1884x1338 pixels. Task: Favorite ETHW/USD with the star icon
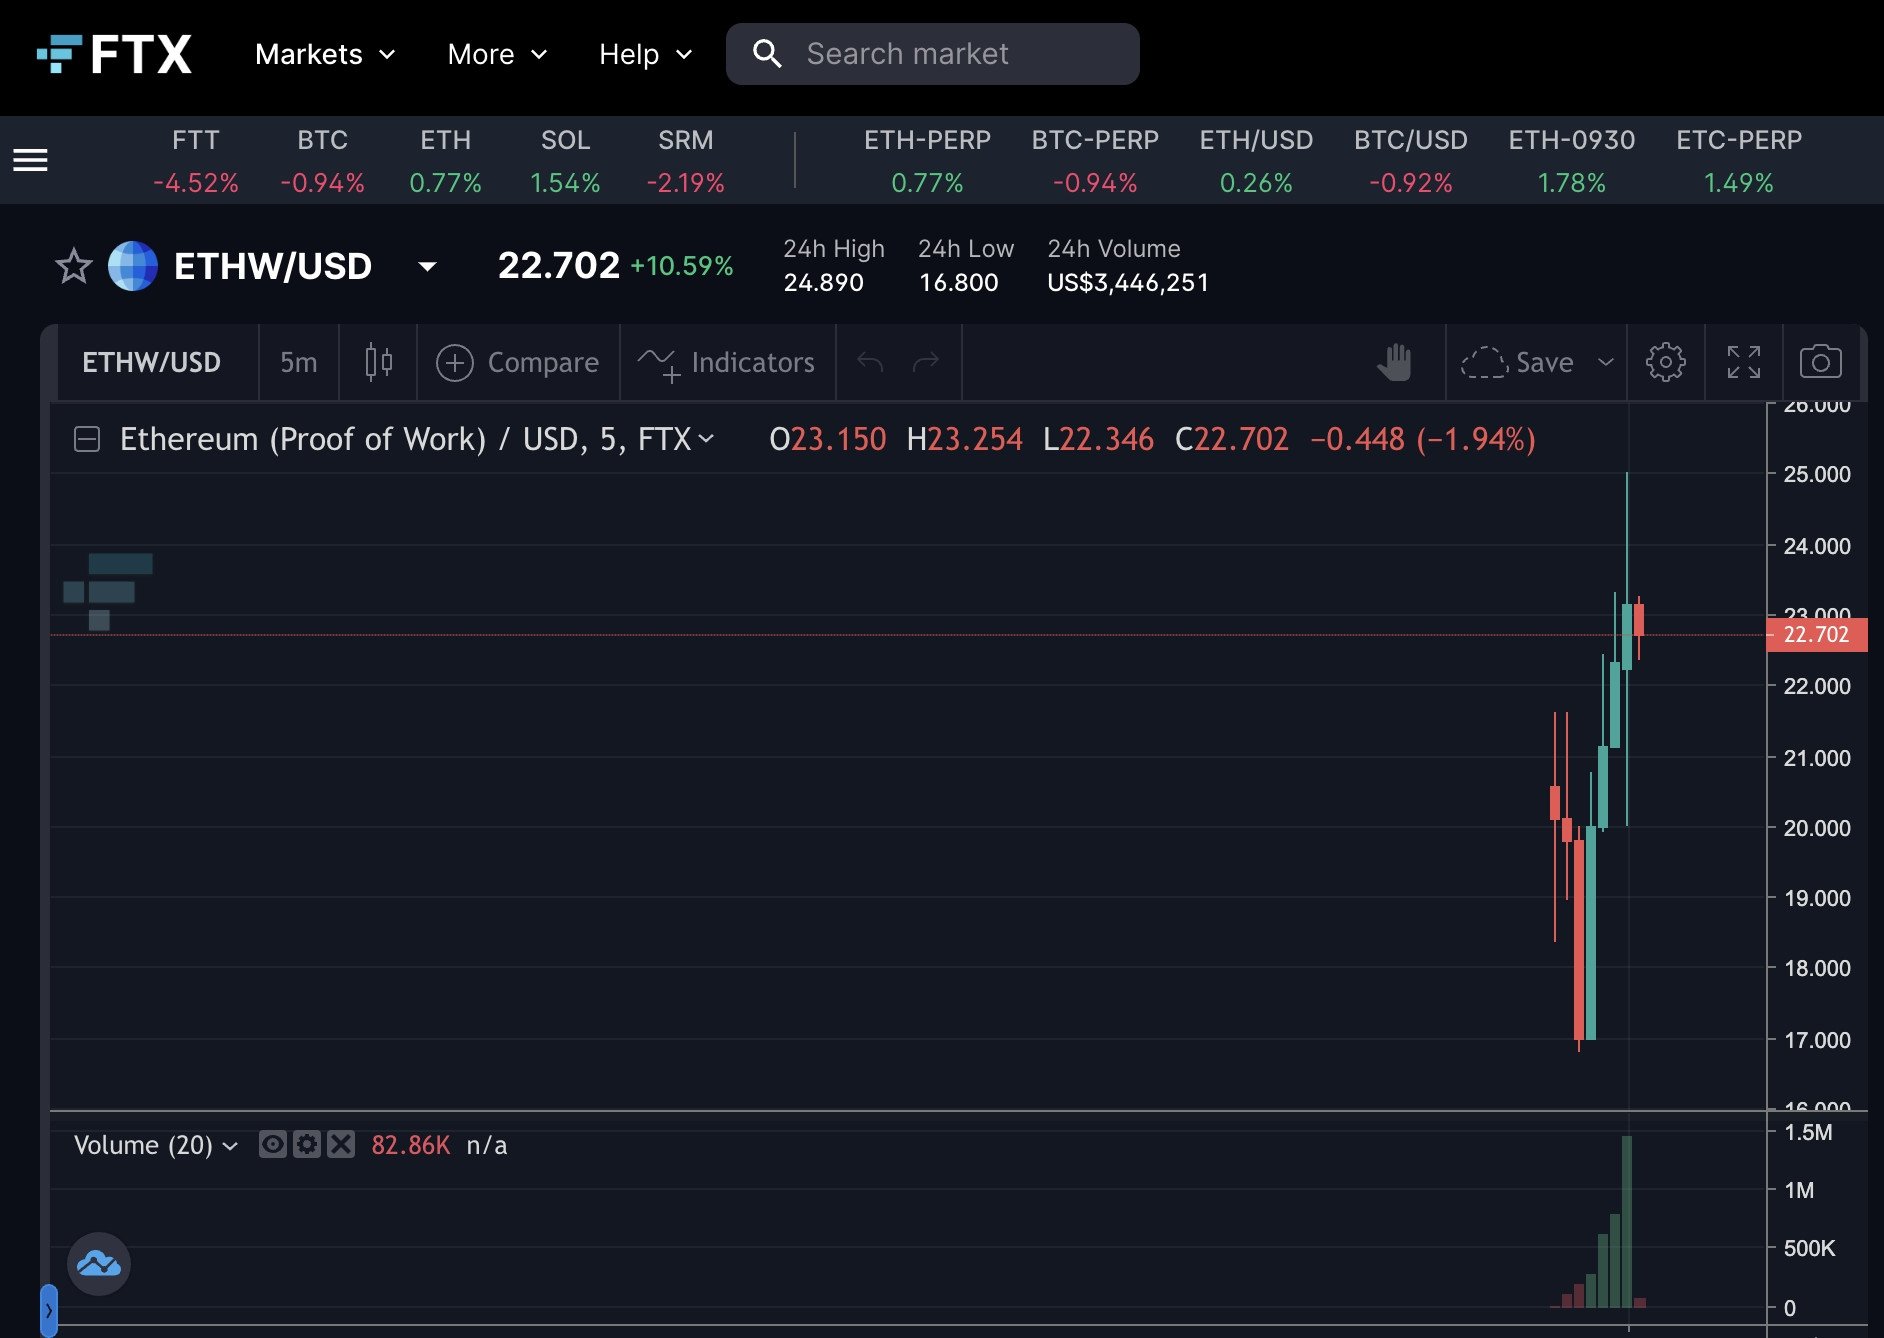73,266
